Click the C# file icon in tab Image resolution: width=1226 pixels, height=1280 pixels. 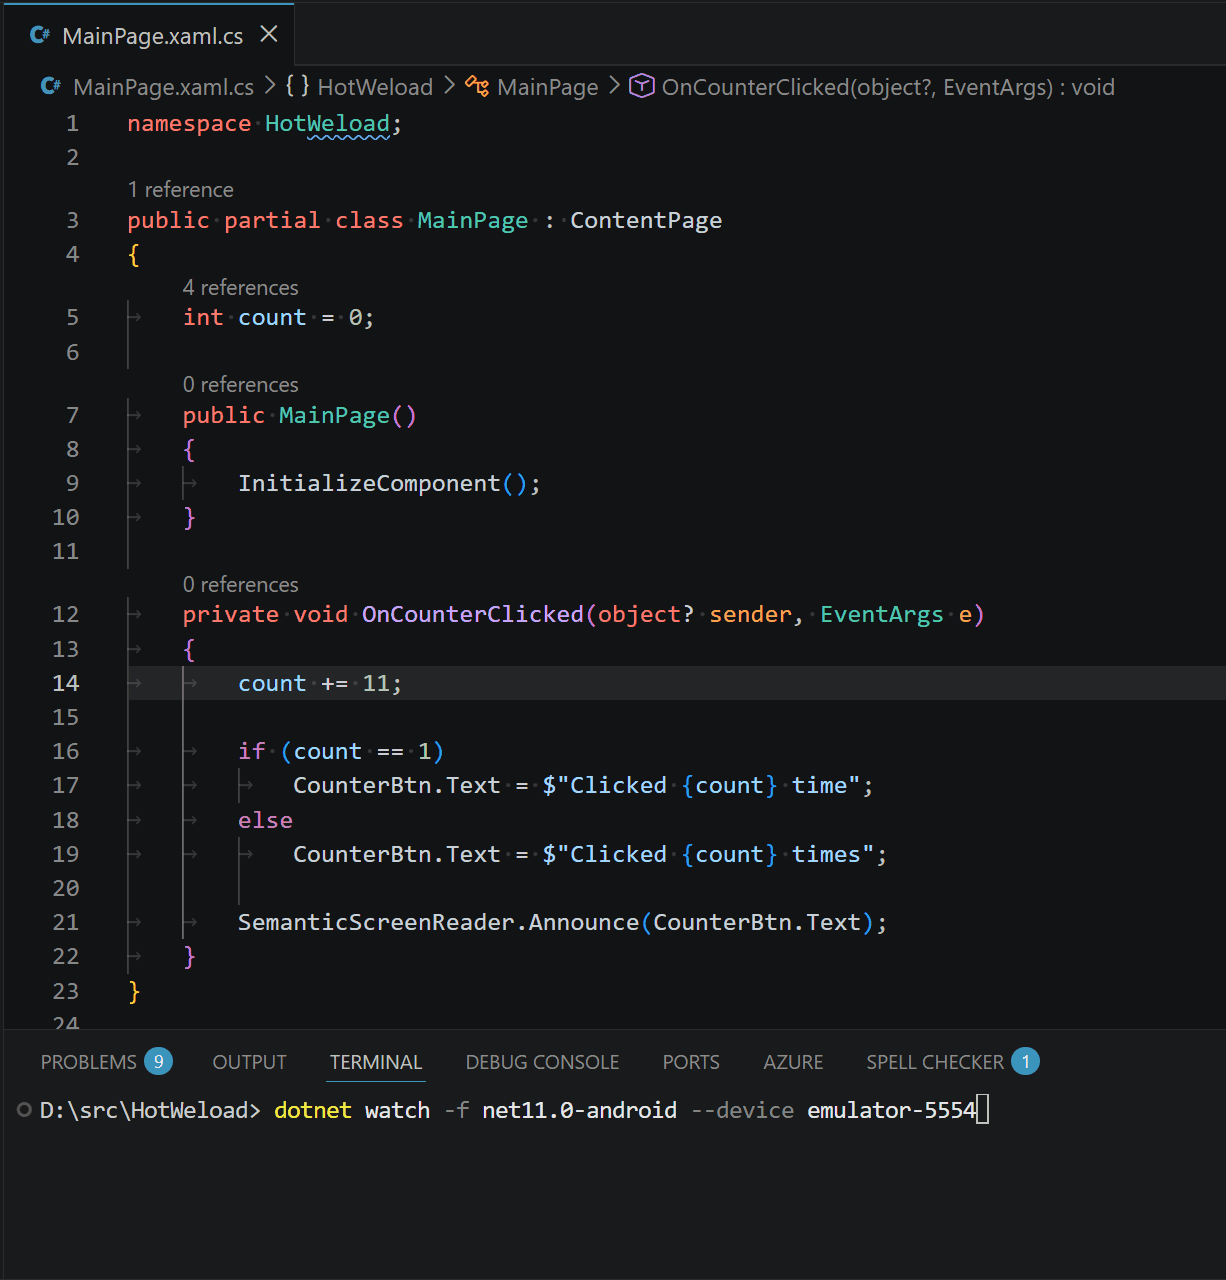point(40,35)
